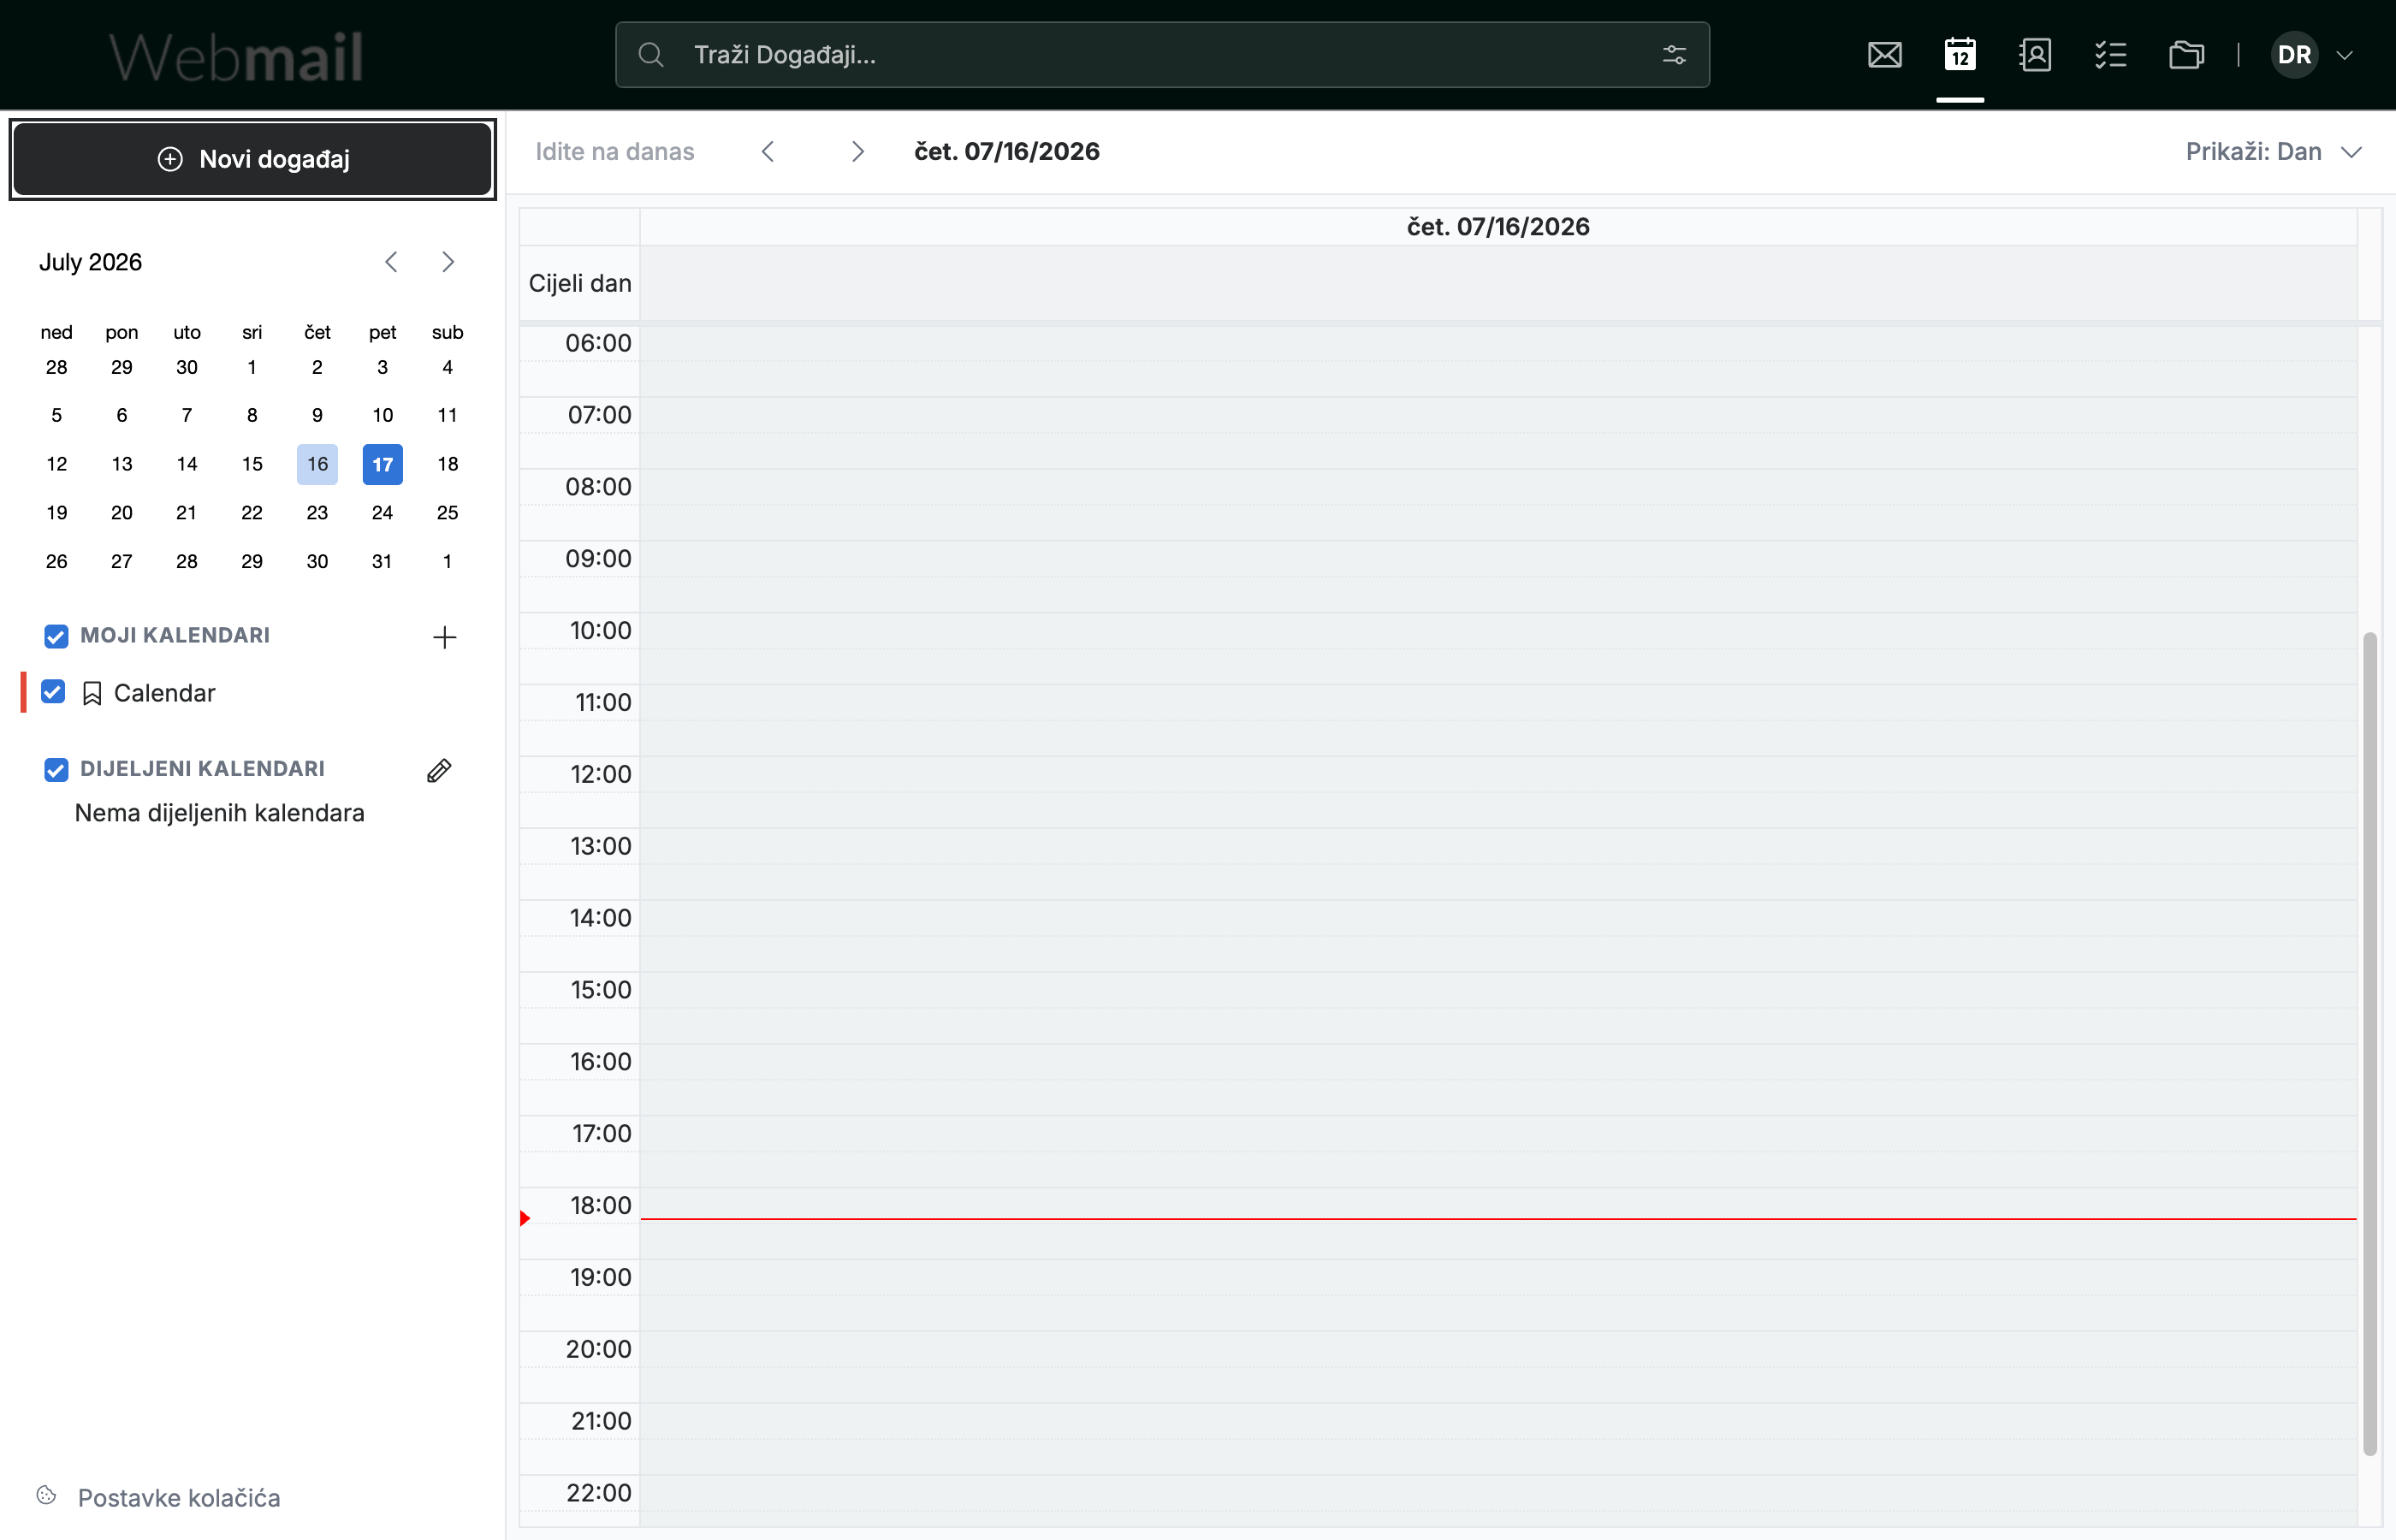Click the July 2026 month label
2396x1540 pixels.
tap(90, 262)
